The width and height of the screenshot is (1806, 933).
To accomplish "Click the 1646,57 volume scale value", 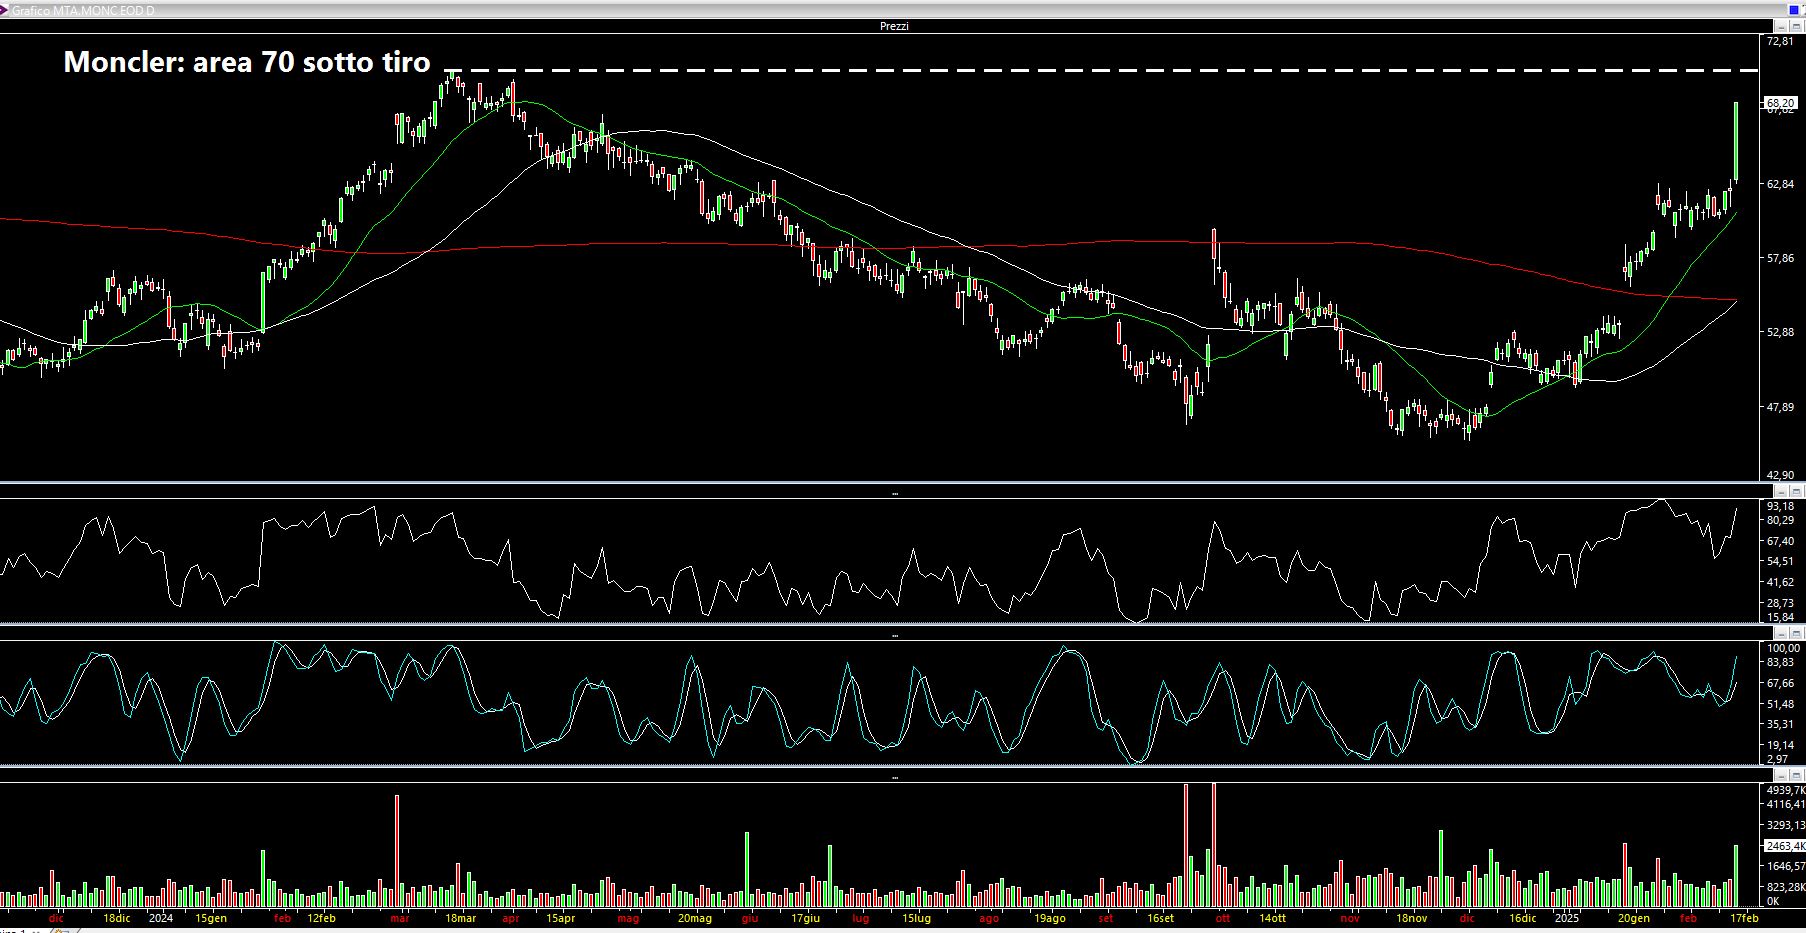I will pos(1785,866).
